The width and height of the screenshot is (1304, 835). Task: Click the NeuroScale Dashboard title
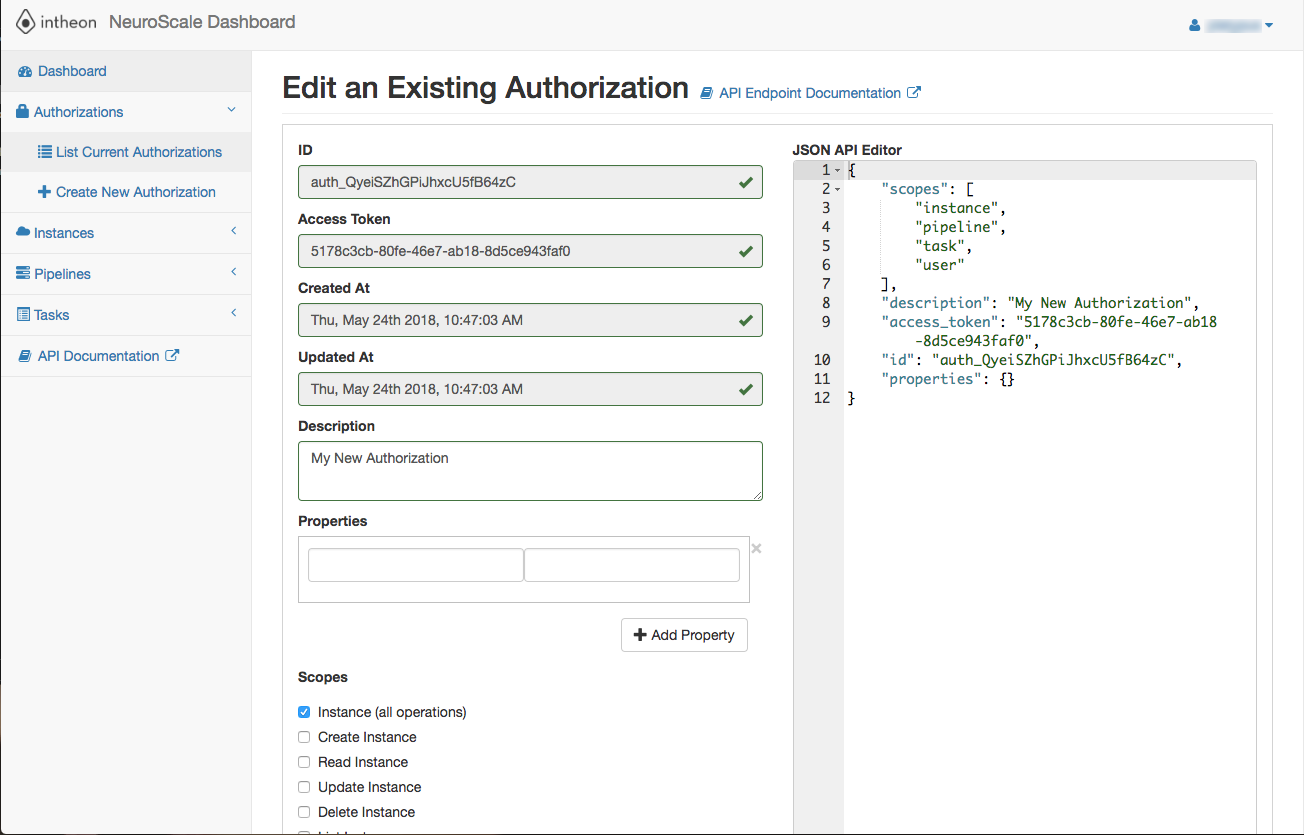(202, 22)
